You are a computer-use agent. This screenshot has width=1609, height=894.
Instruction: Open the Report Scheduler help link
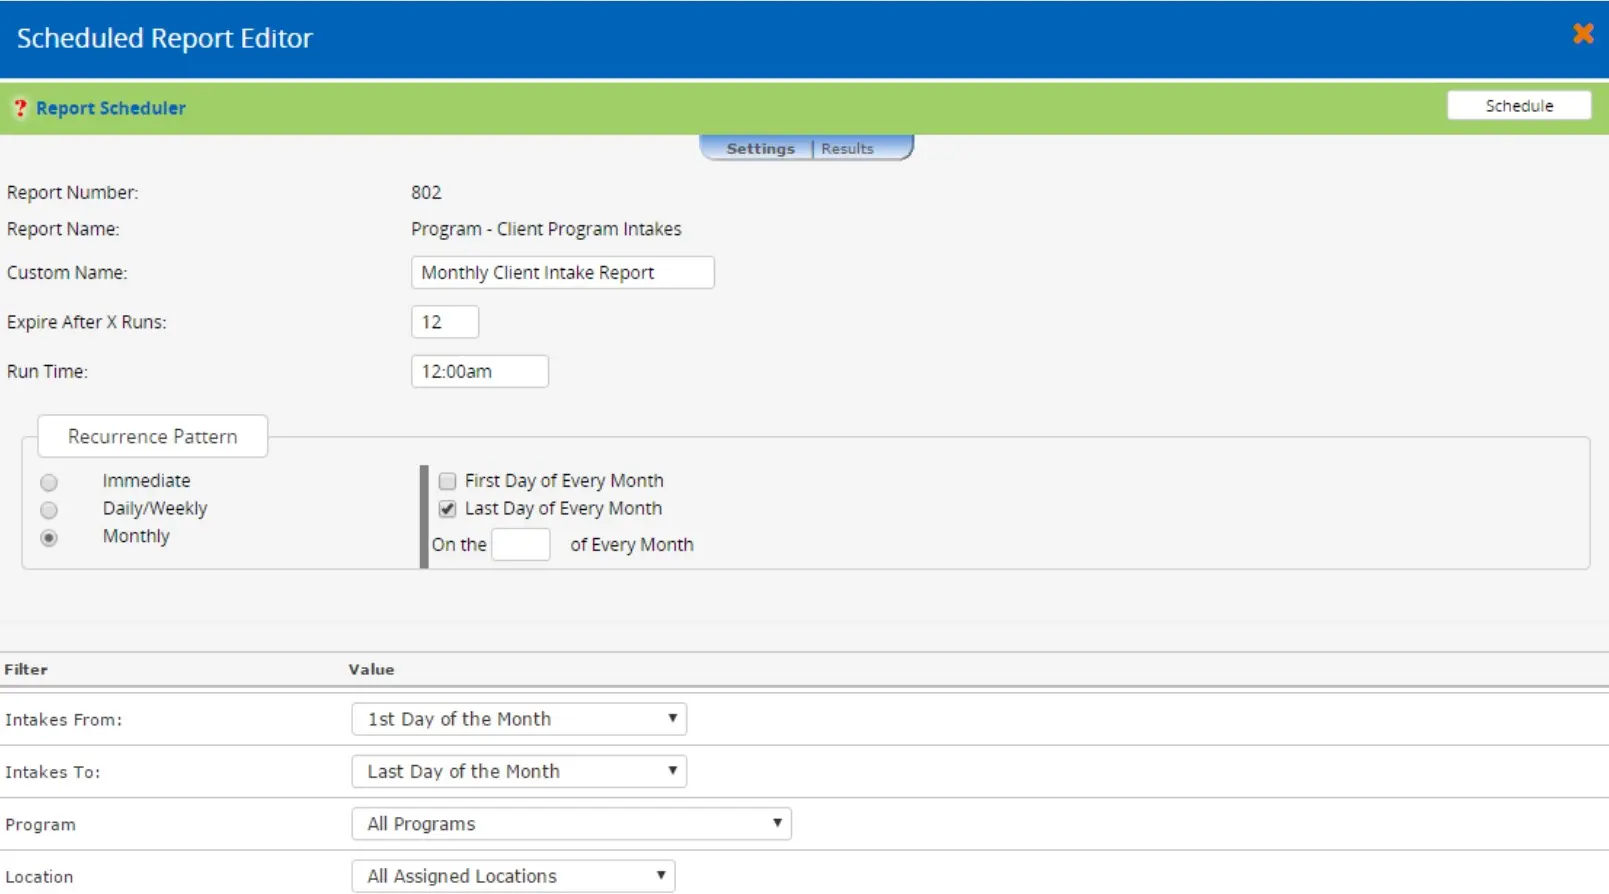(111, 108)
